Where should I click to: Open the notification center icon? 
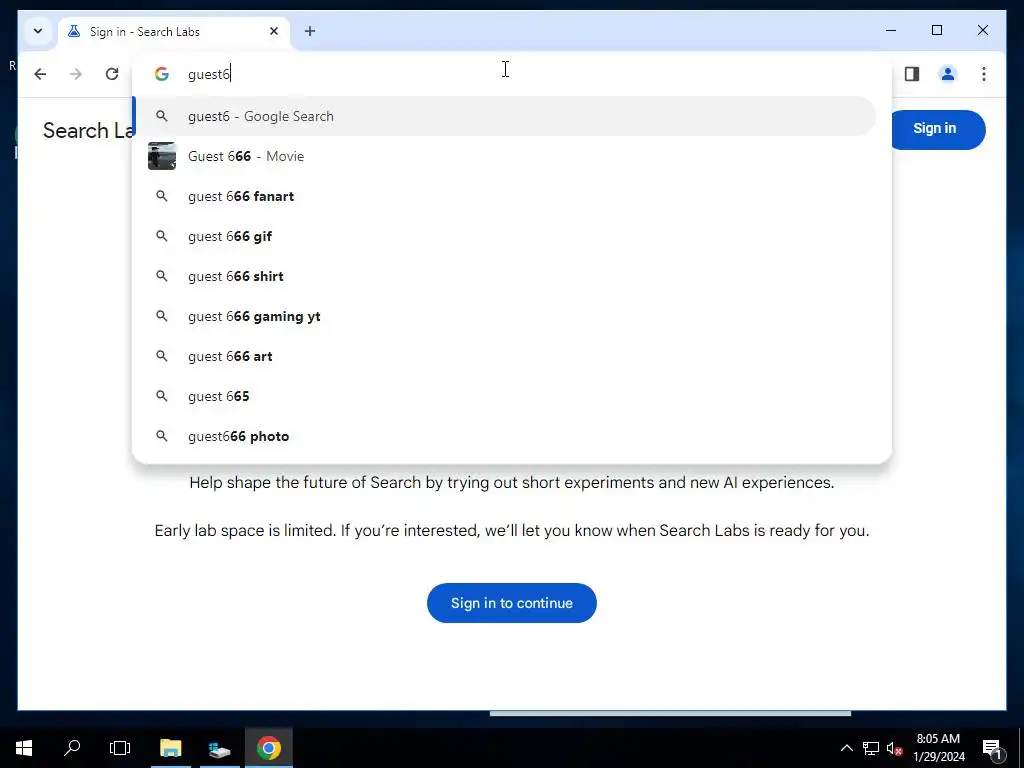(x=992, y=749)
